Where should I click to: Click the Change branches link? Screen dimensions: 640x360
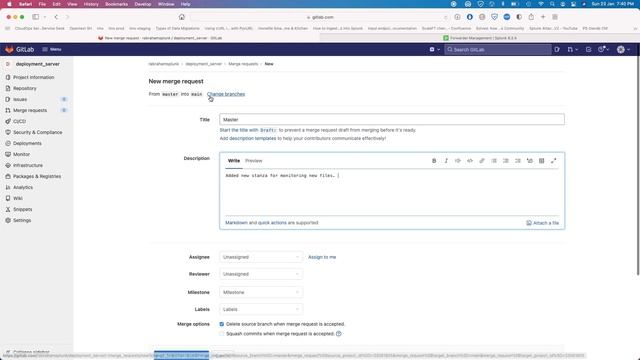226,94
